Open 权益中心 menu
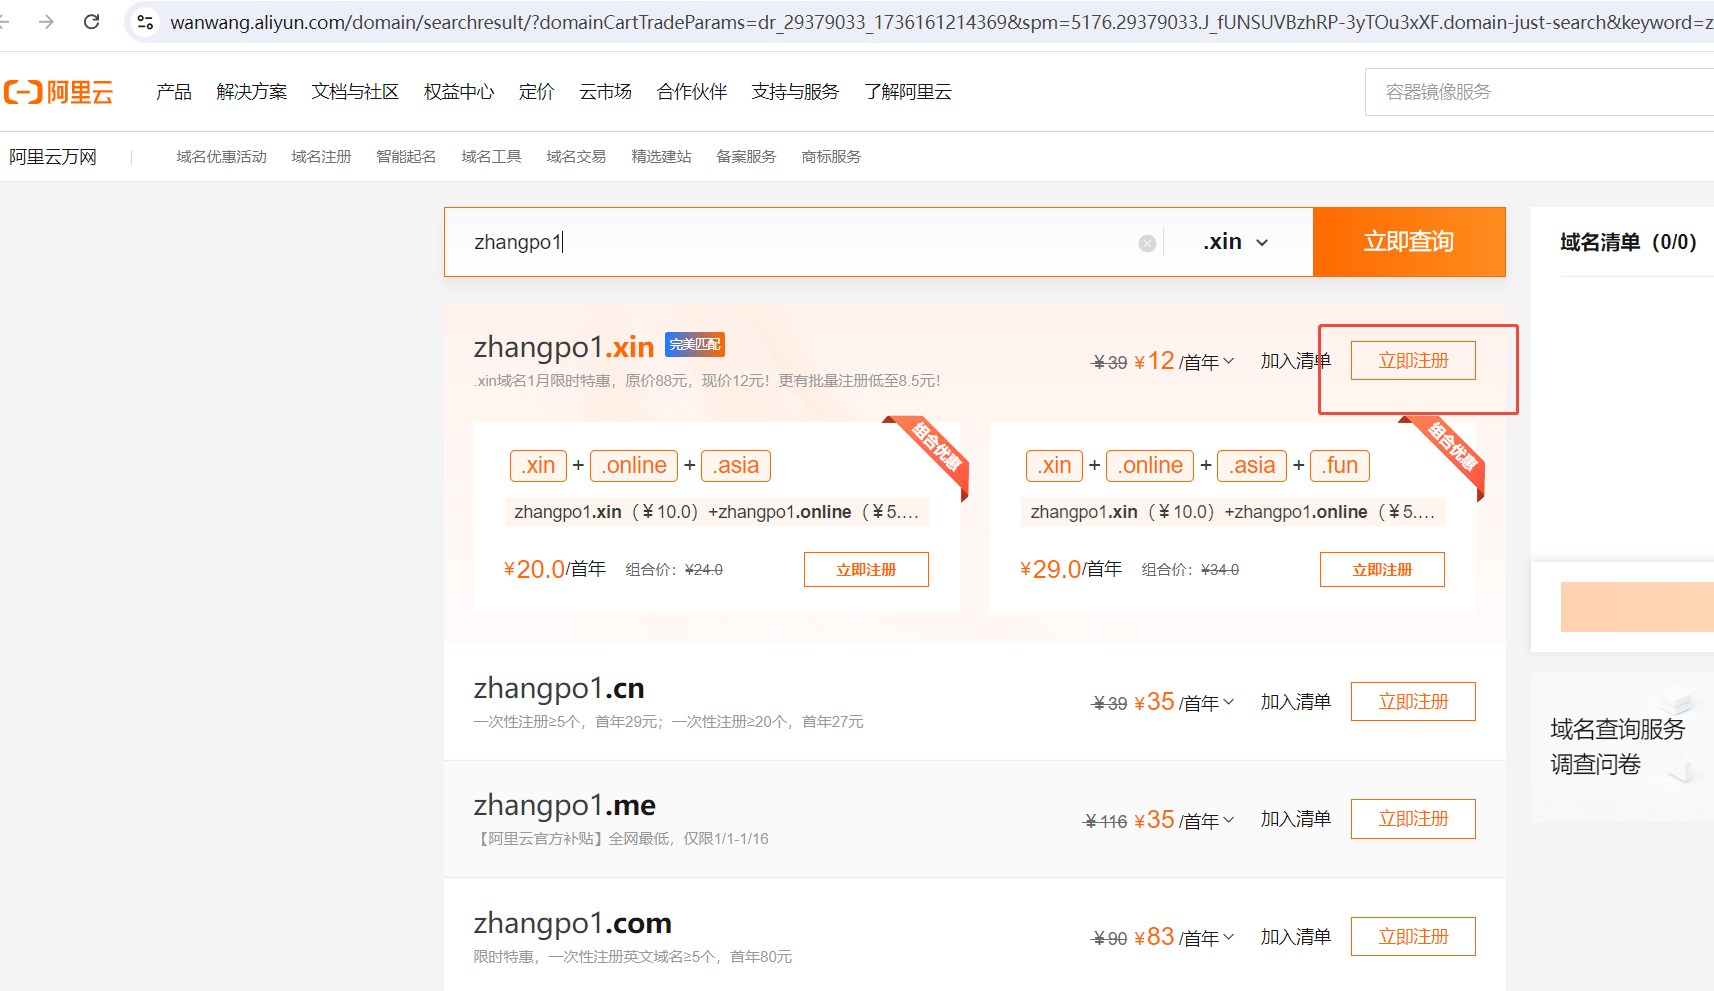The image size is (1714, 991). pos(459,92)
